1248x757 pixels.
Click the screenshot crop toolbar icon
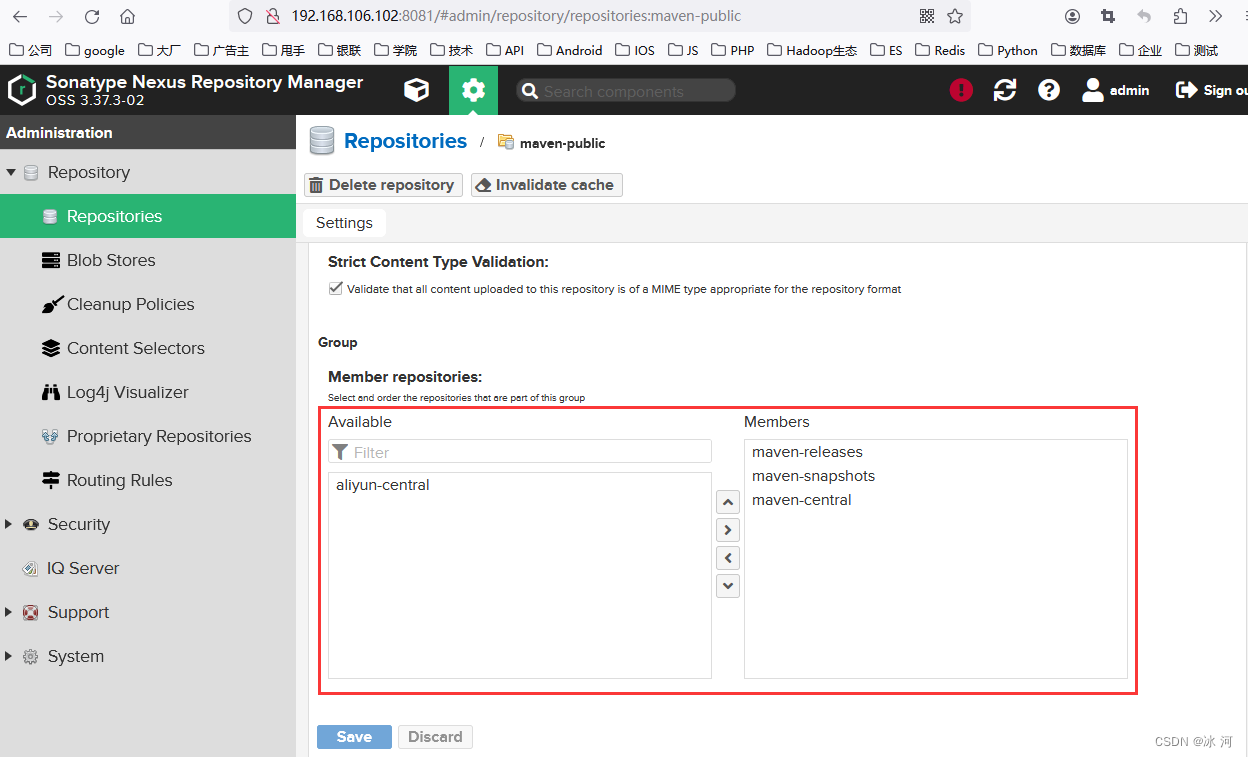(1108, 16)
